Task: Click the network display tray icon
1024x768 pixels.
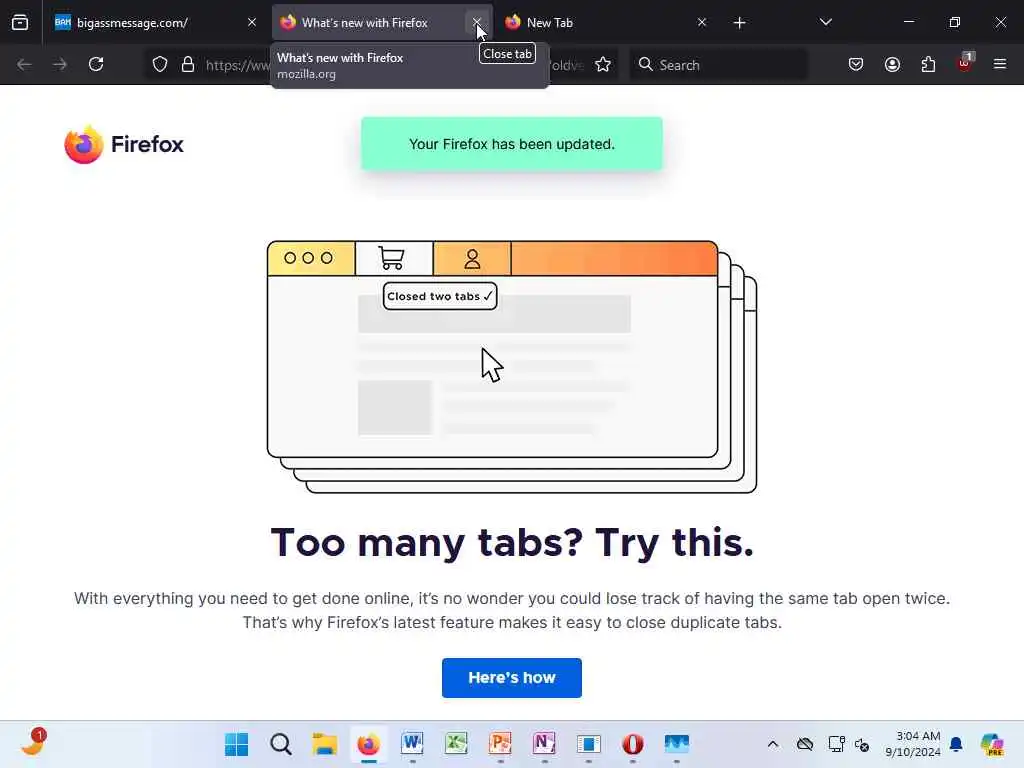Action: [836, 744]
